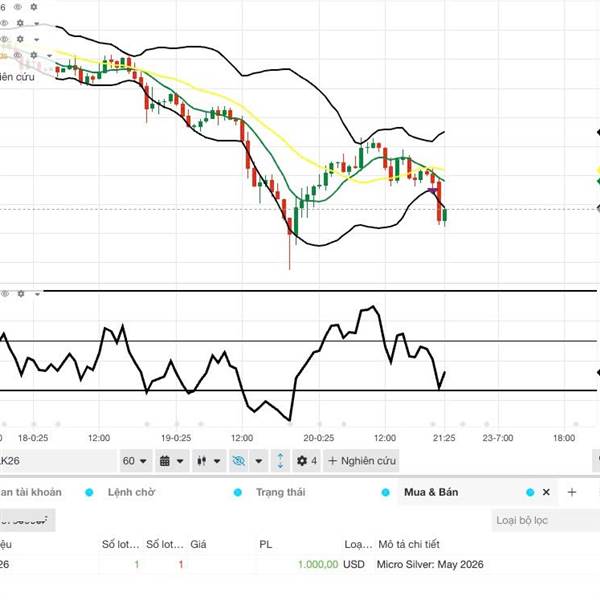Open the calendar date range picker
Screen dimensions: 600x600
(x=165, y=461)
